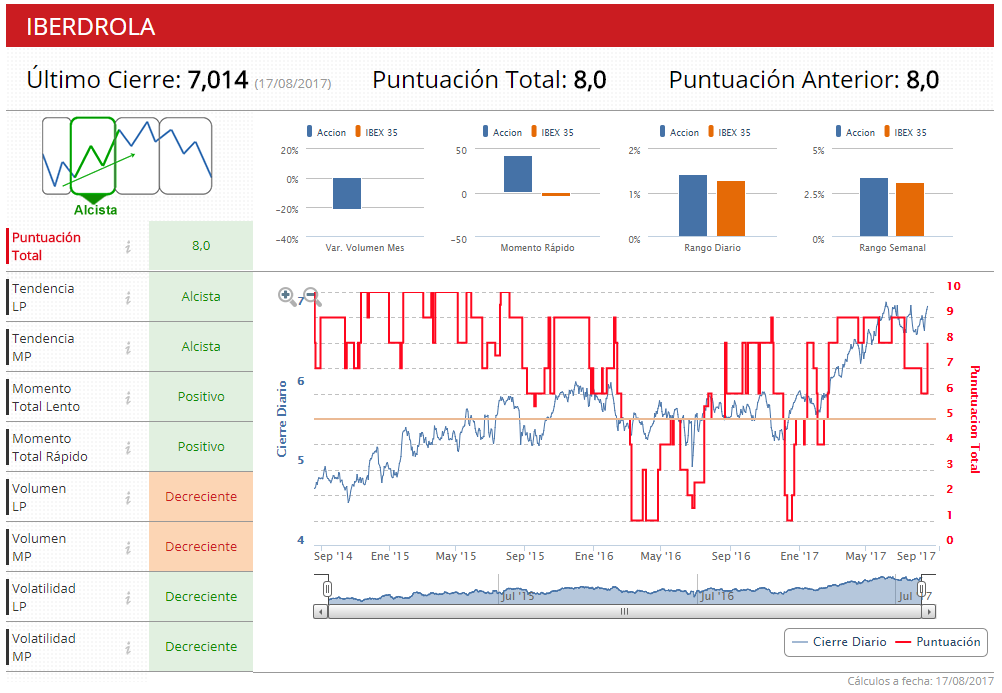This screenshot has width=1002, height=693.
Task: Click the Cálculos a fecha footer text
Action: 920,681
